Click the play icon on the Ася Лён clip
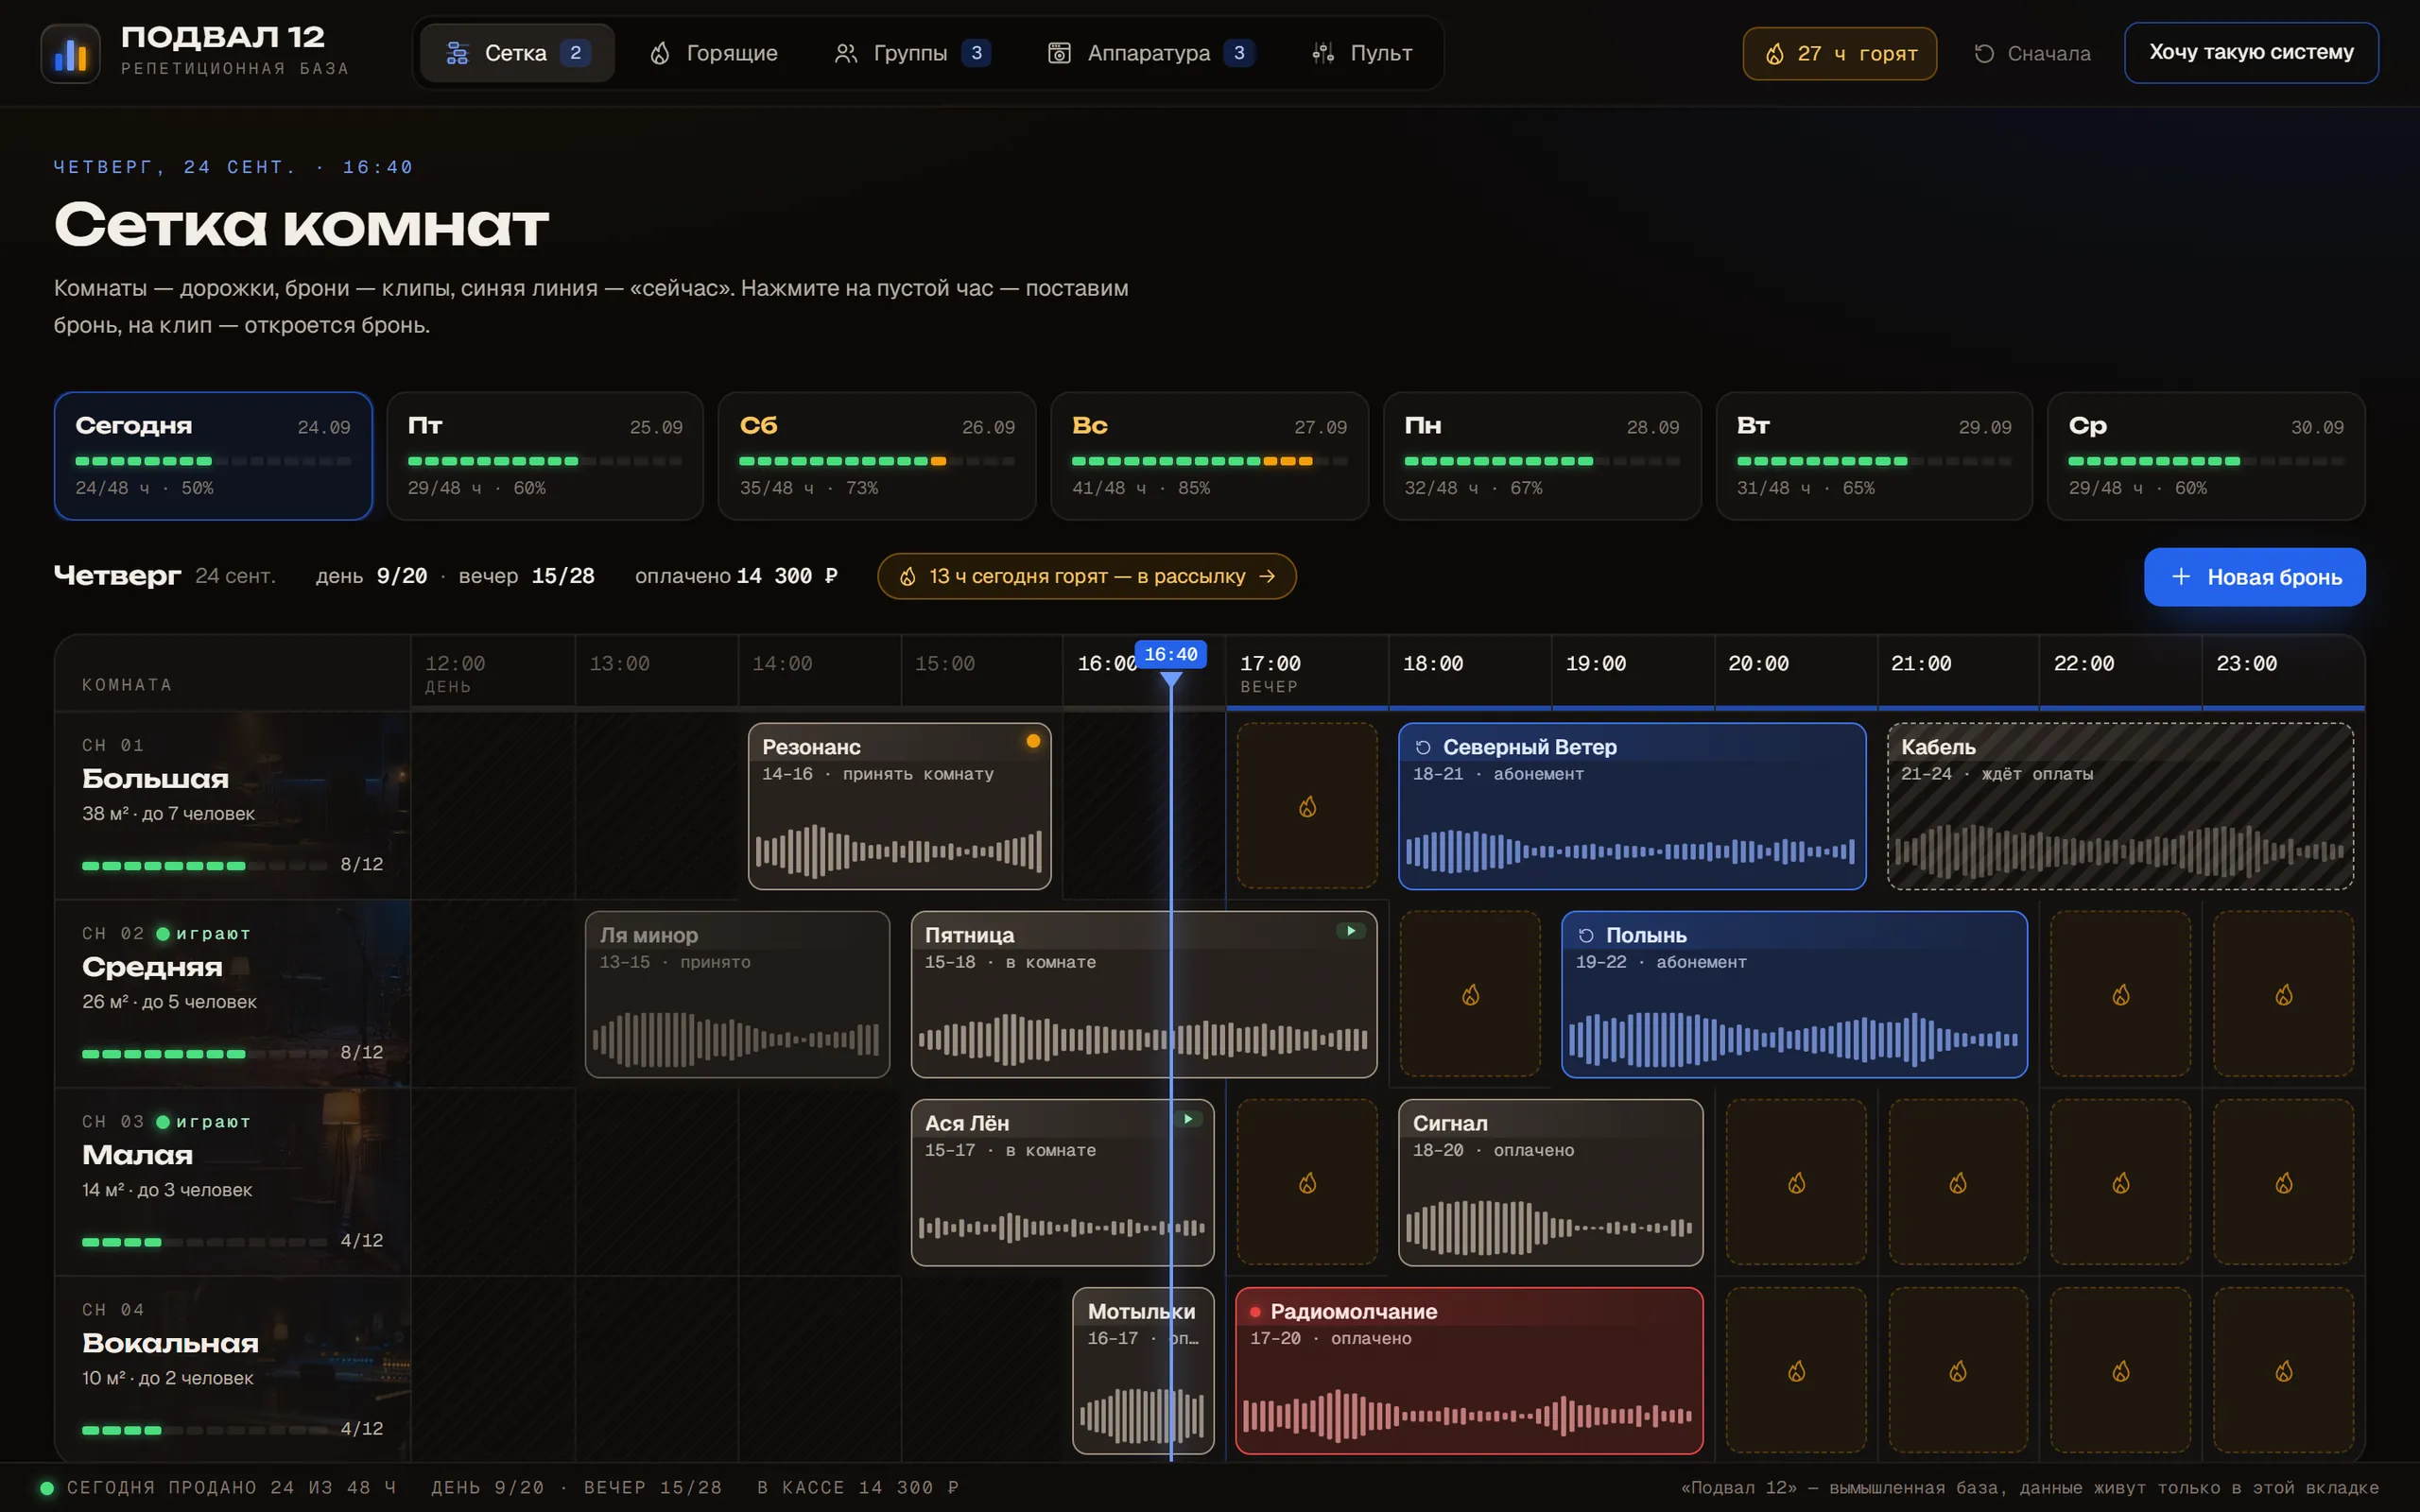This screenshot has width=2420, height=1512. [1188, 1119]
